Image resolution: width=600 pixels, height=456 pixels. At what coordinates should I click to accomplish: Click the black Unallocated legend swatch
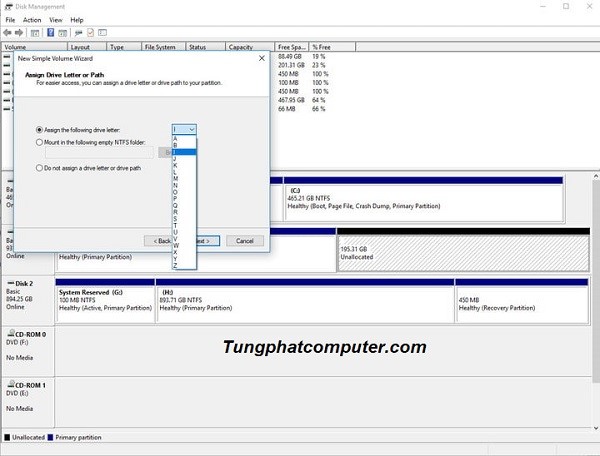(x=7, y=437)
